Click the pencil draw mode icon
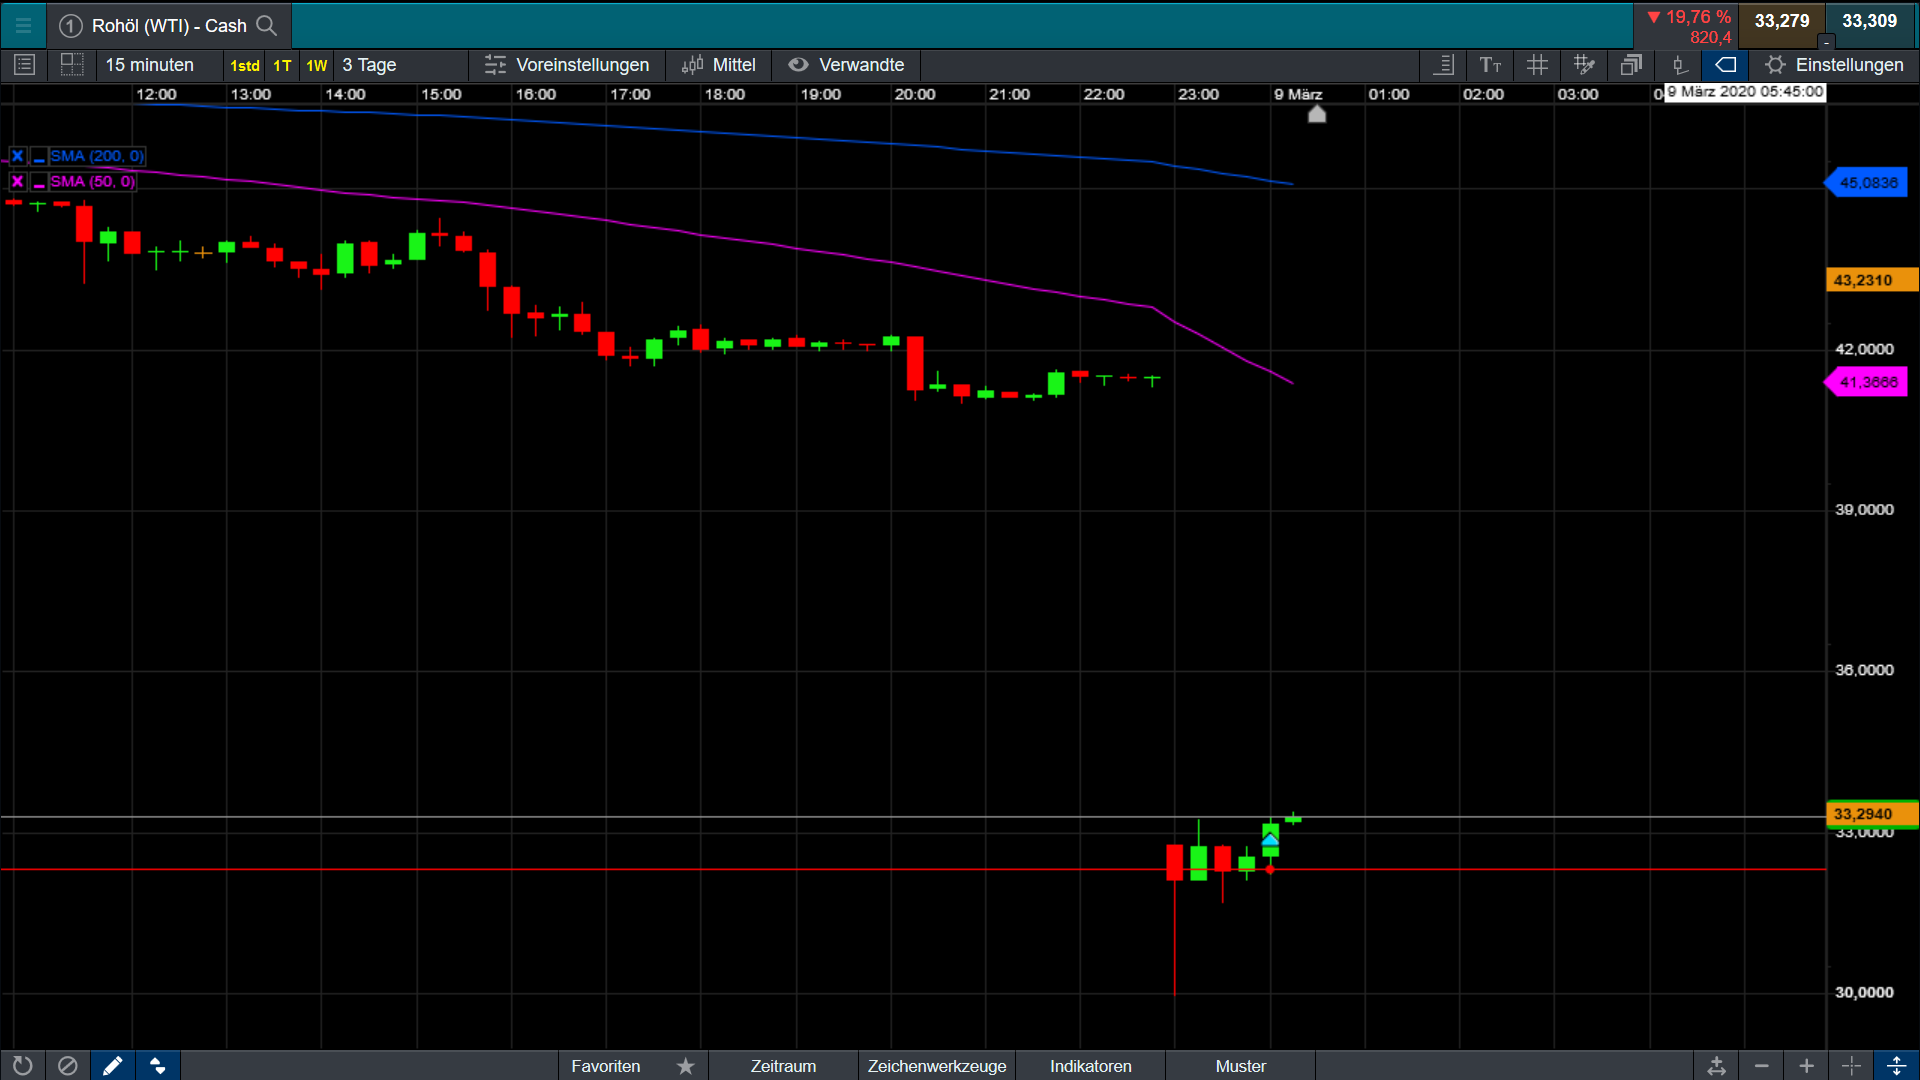Screen dimensions: 1920x1080 click(x=112, y=1066)
